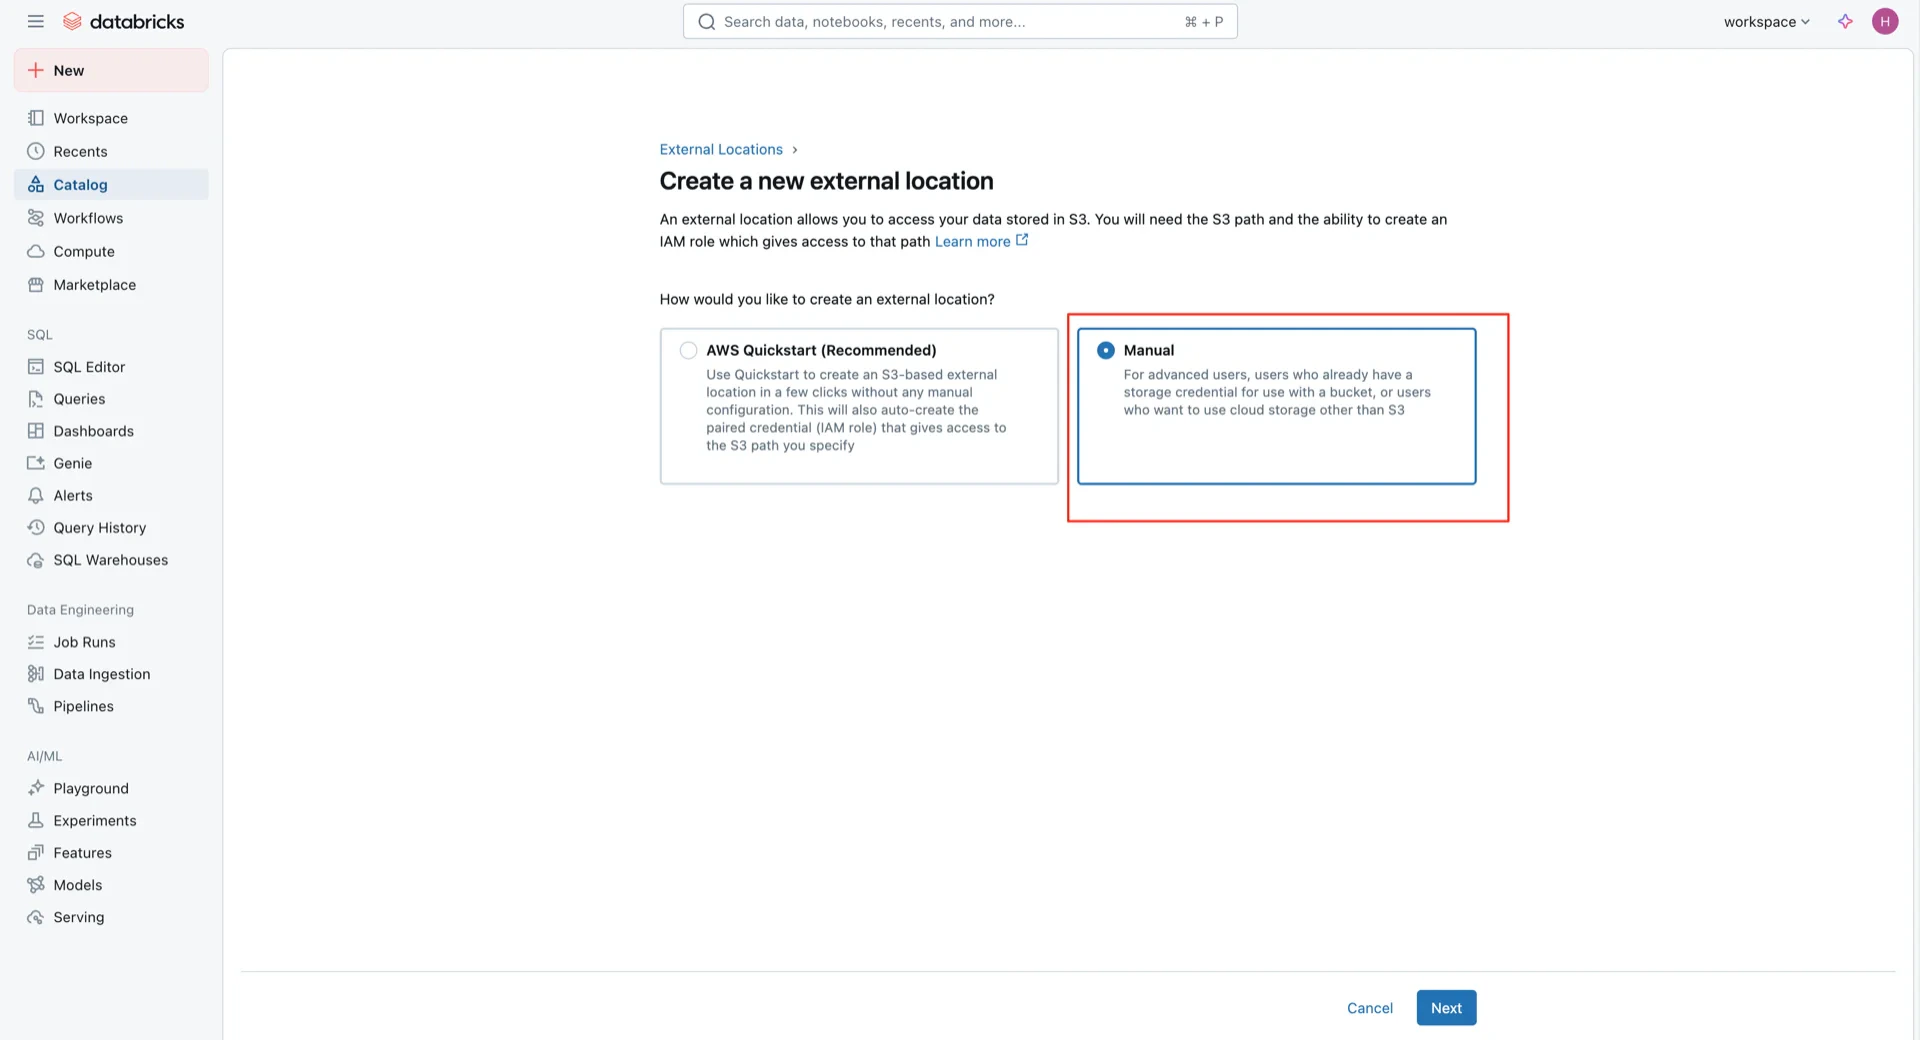
Task: Navigate to Compute in the sidebar
Action: (x=111, y=251)
